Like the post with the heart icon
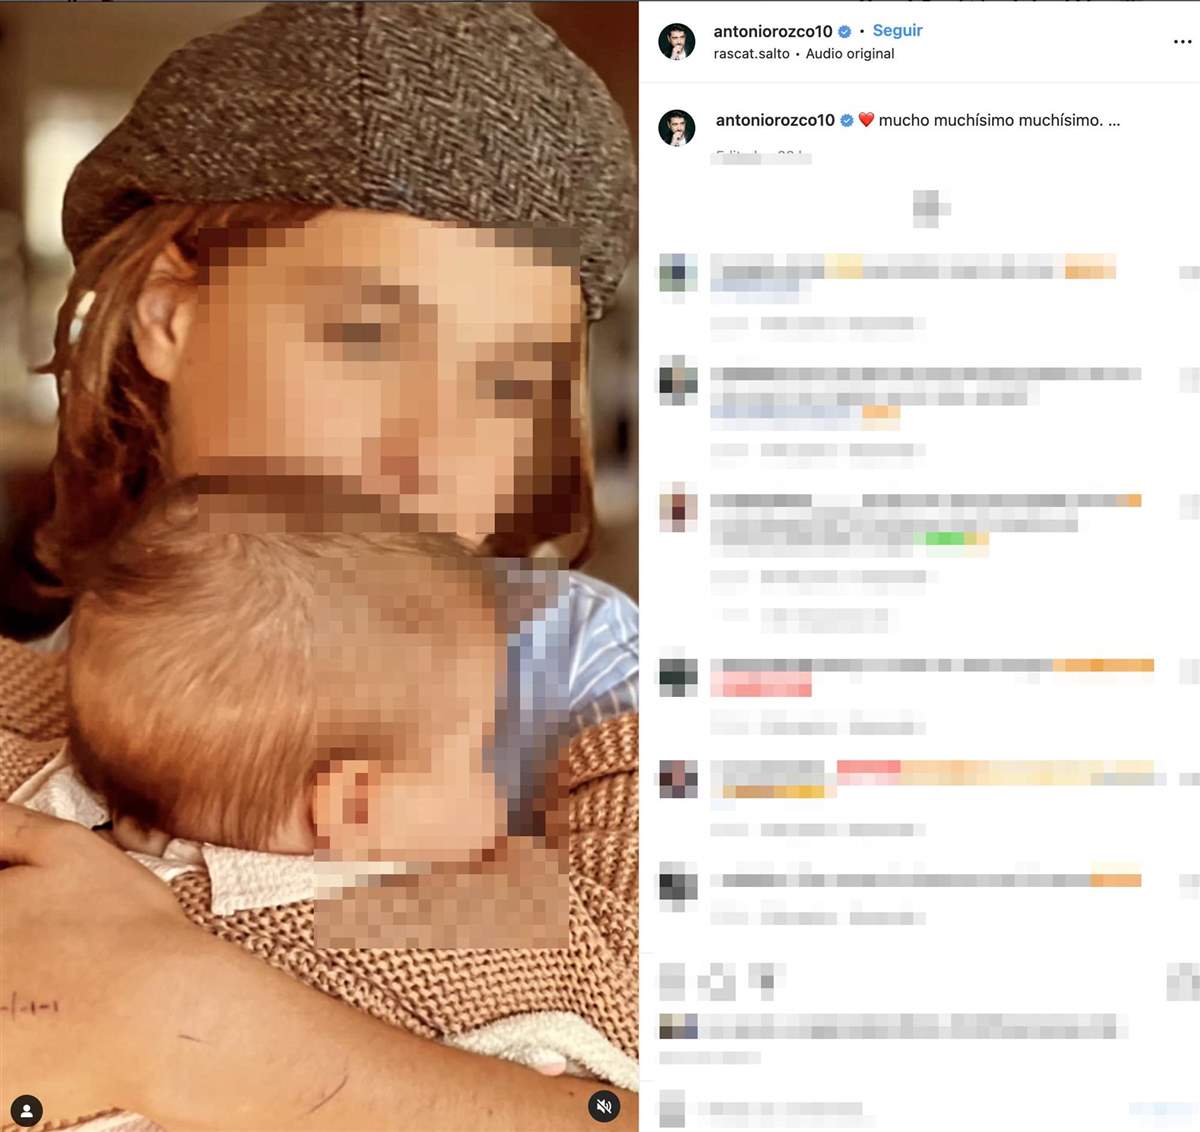Image resolution: width=1200 pixels, height=1132 pixels. pyautogui.click(x=672, y=982)
